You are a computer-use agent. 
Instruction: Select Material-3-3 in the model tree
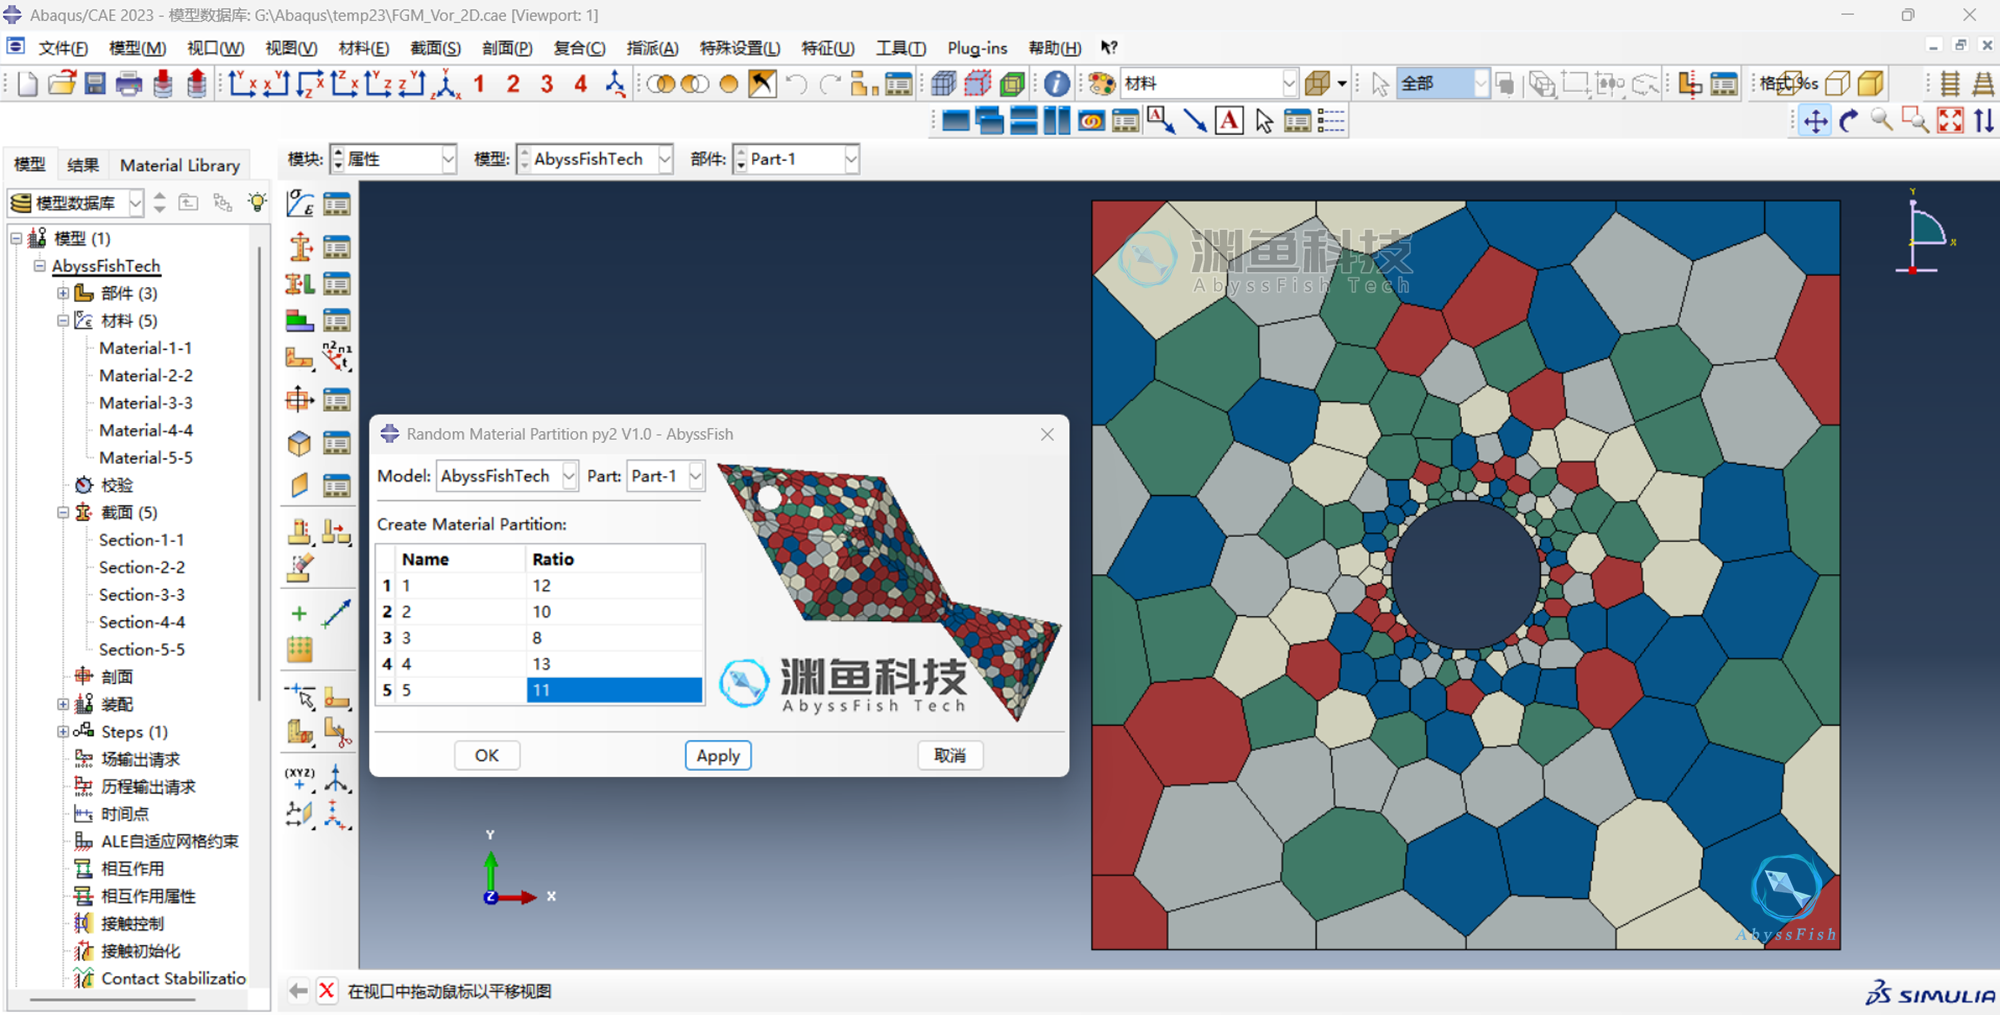(x=146, y=403)
